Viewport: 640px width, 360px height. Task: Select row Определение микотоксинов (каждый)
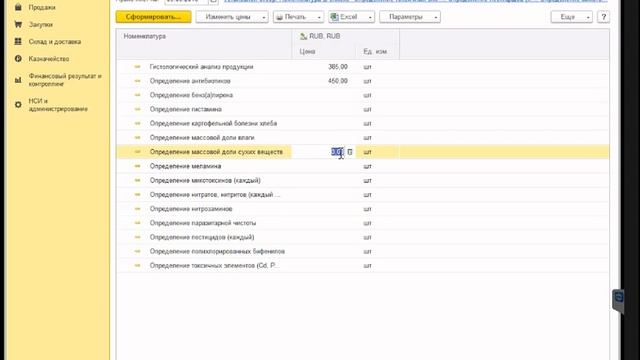[x=362, y=180]
